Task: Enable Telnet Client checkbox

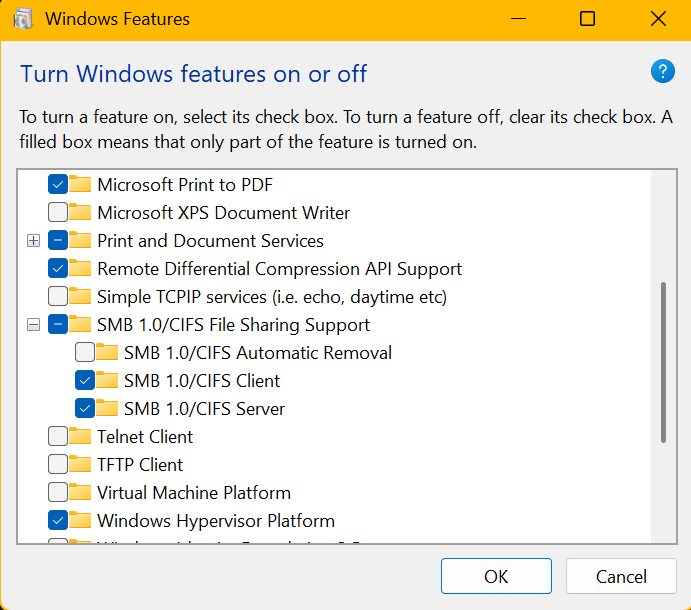Action: [x=58, y=436]
